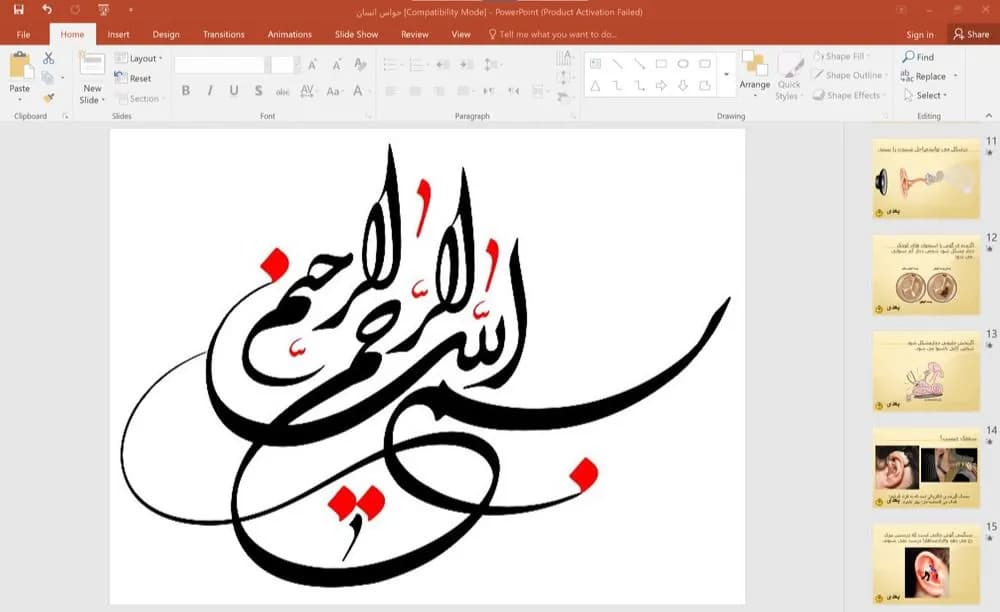This screenshot has height=612, width=1000.
Task: Switch to the Insert tab
Action: 118,34
